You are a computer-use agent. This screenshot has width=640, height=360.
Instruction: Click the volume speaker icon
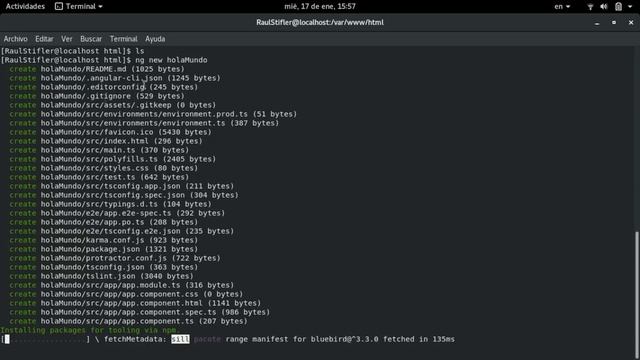[x=604, y=7]
